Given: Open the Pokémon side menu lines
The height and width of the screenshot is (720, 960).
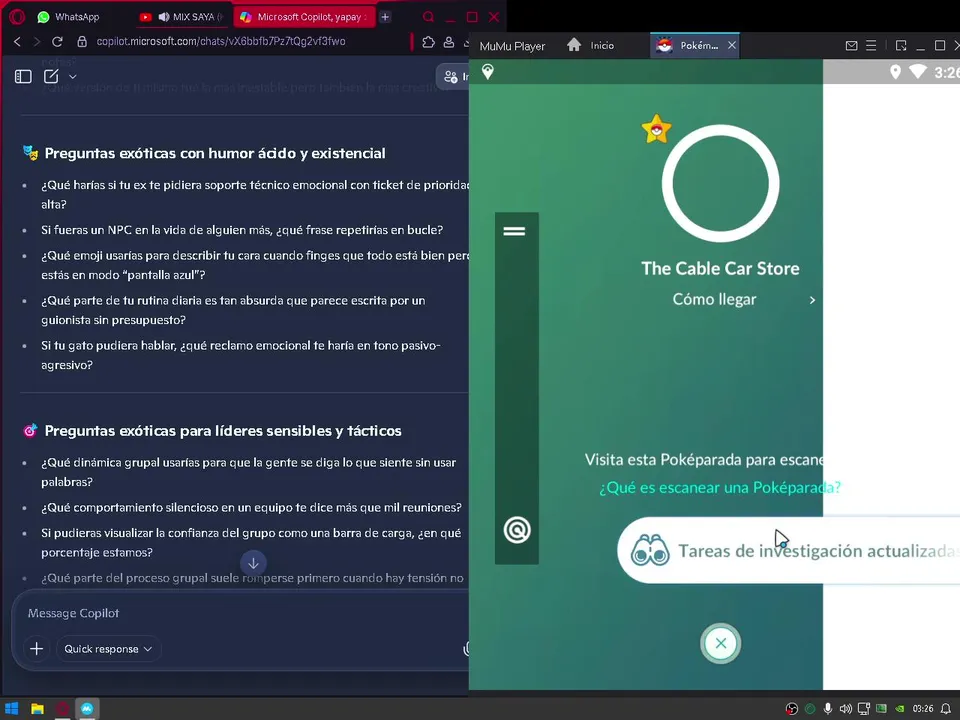Looking at the screenshot, I should [514, 231].
